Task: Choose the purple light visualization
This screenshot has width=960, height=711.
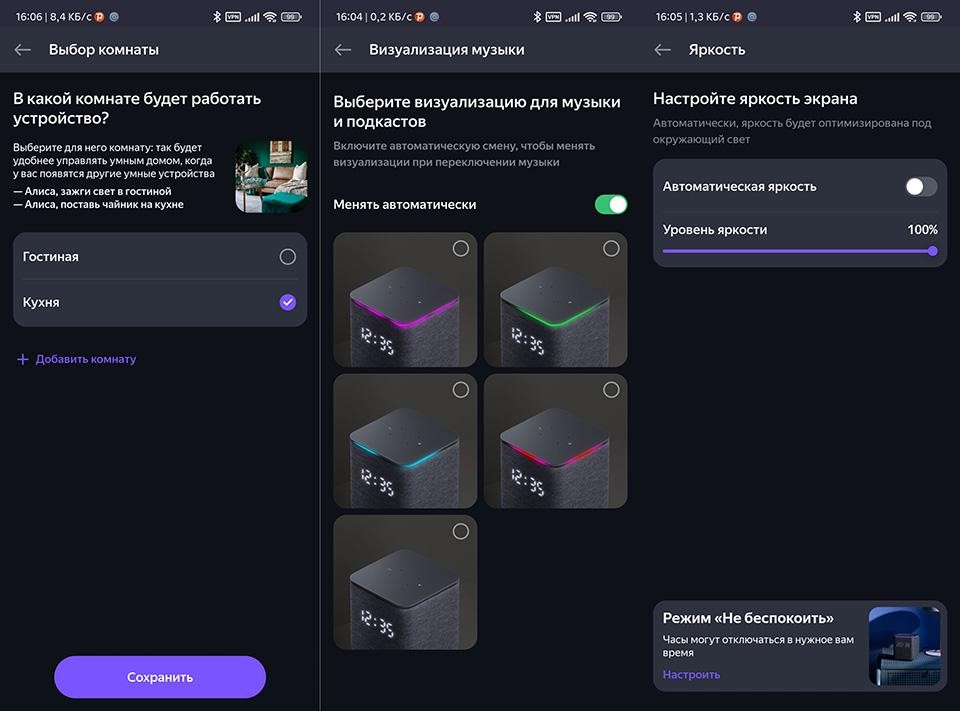Action: coord(405,300)
